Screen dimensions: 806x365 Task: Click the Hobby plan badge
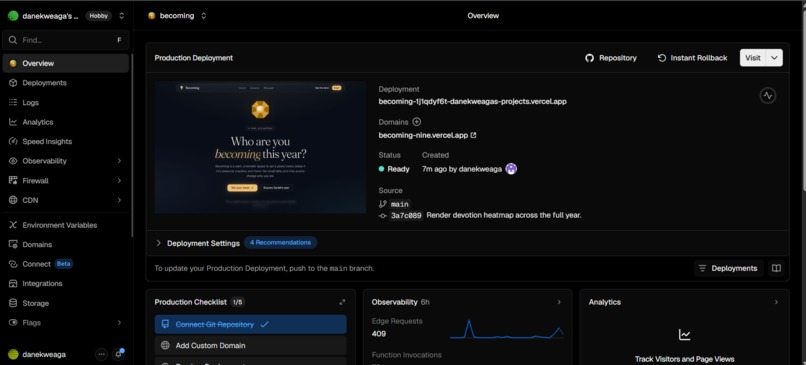(x=99, y=16)
